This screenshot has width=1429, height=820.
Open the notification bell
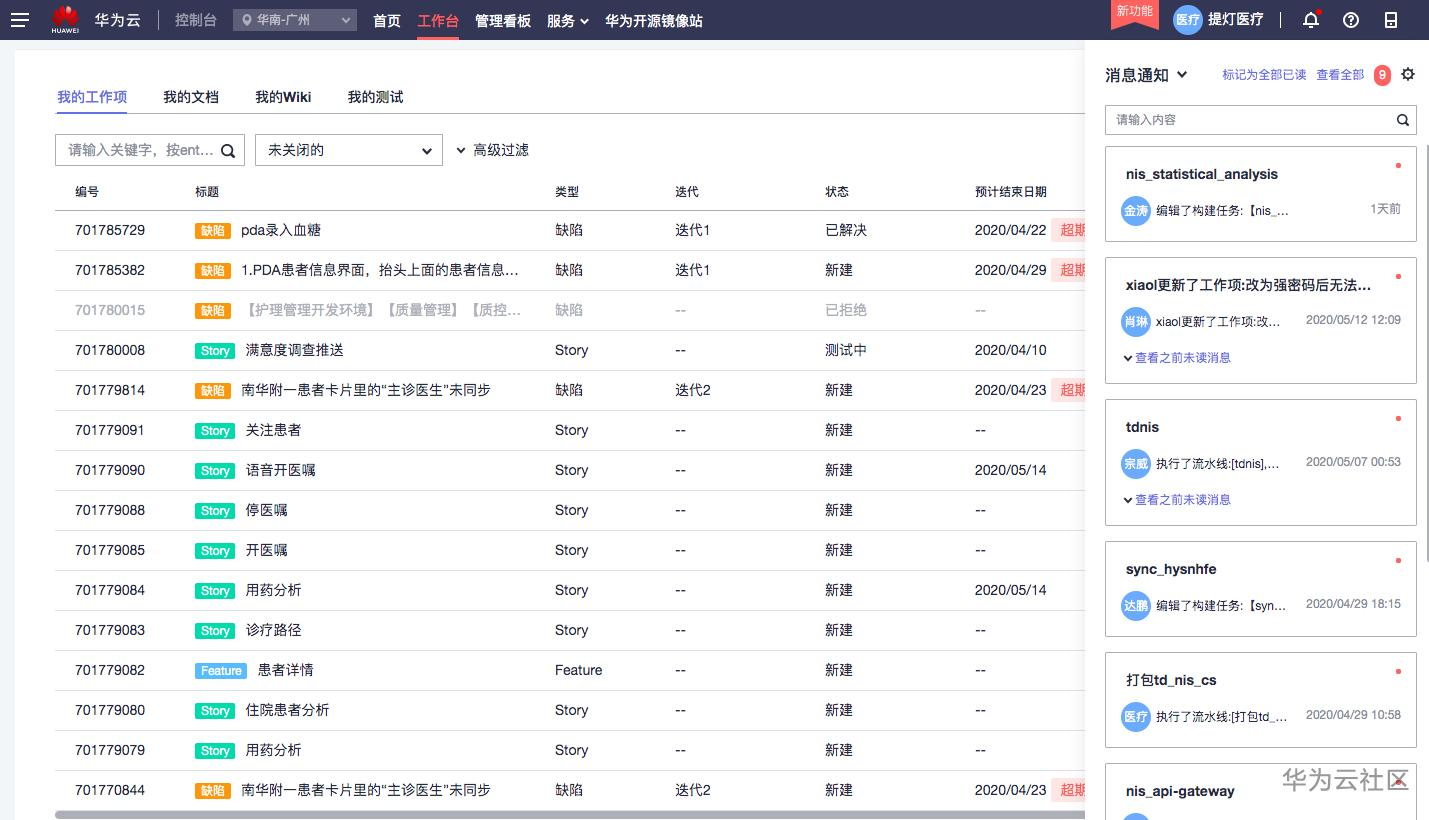coord(1311,20)
